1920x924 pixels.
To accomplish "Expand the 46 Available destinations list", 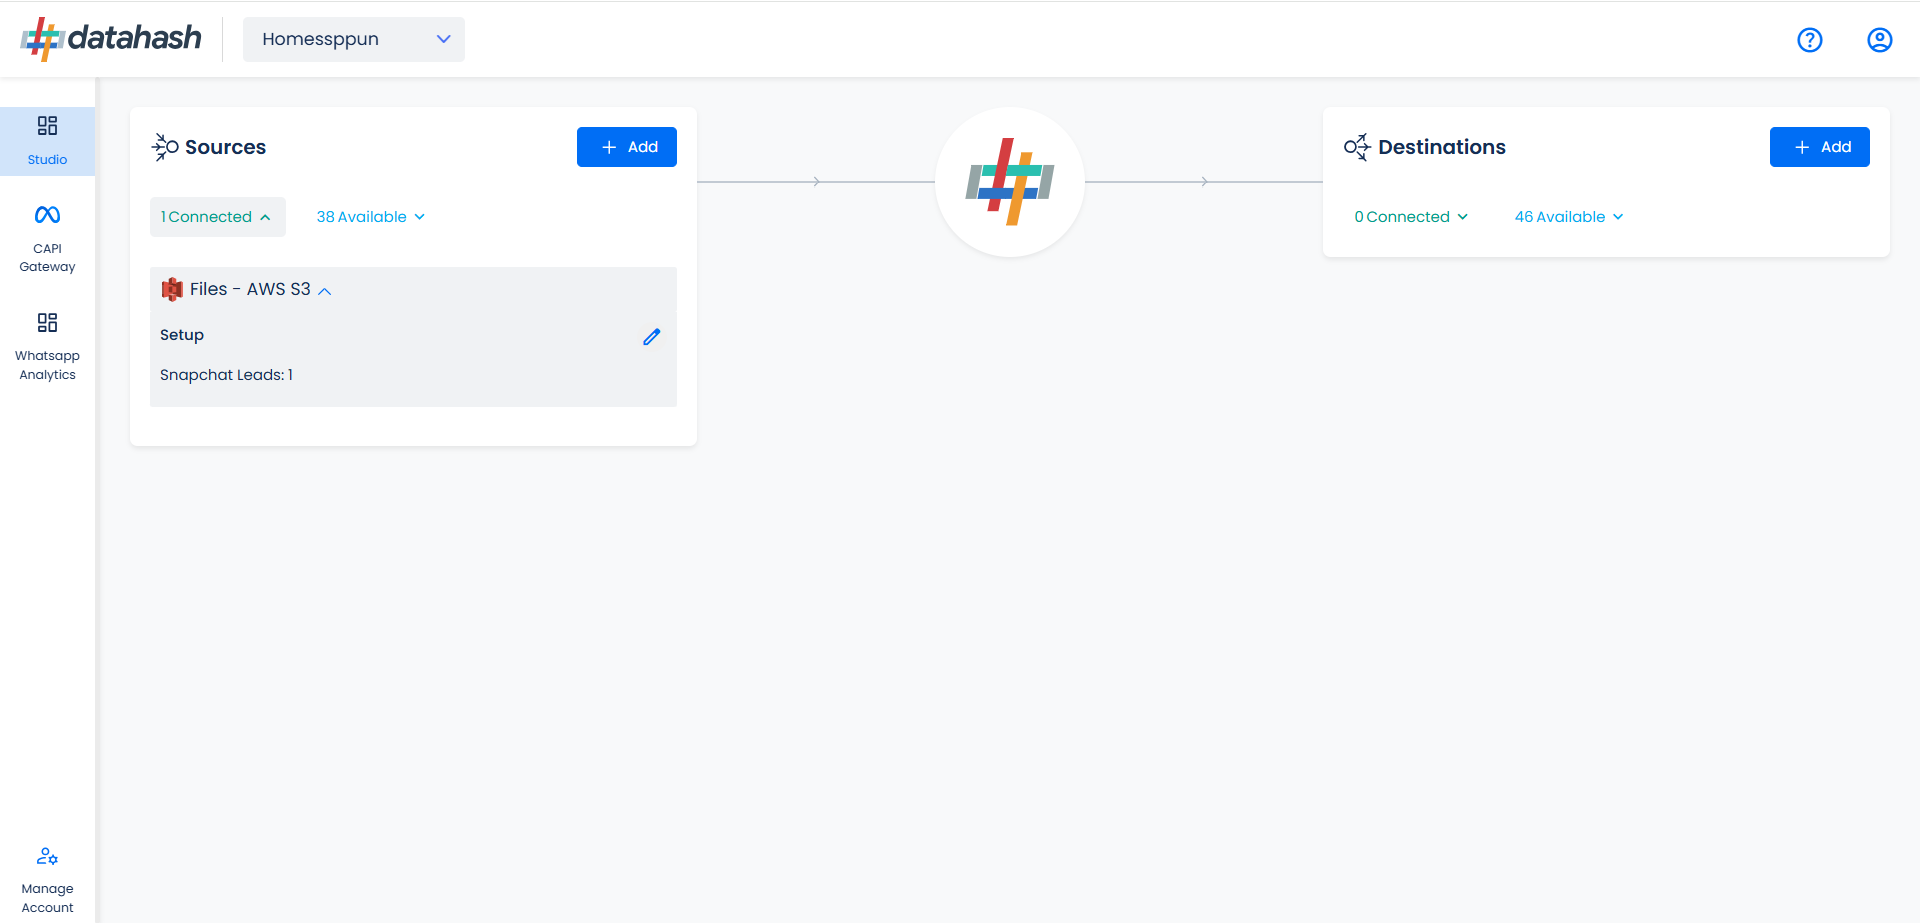I will pyautogui.click(x=1569, y=217).
